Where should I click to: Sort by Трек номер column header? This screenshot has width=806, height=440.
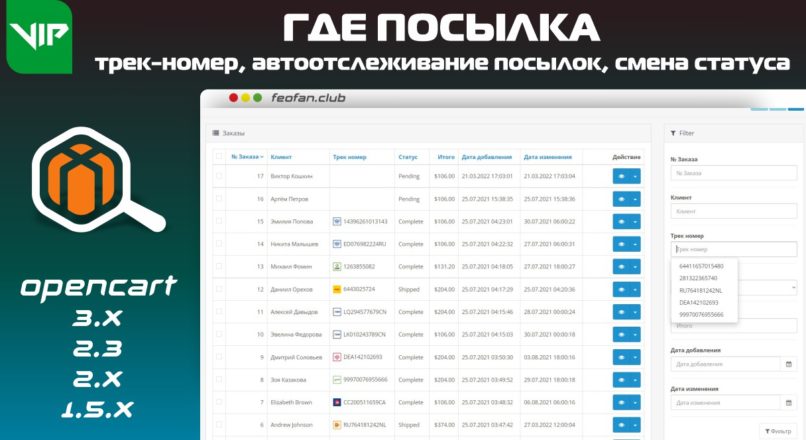(350, 157)
